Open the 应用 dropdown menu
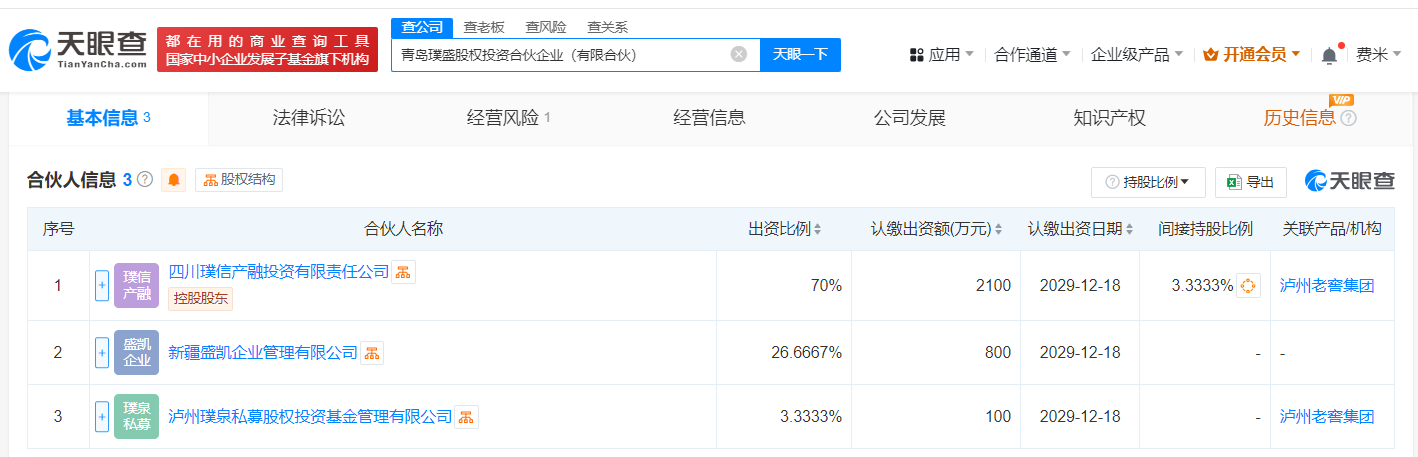 coord(941,55)
